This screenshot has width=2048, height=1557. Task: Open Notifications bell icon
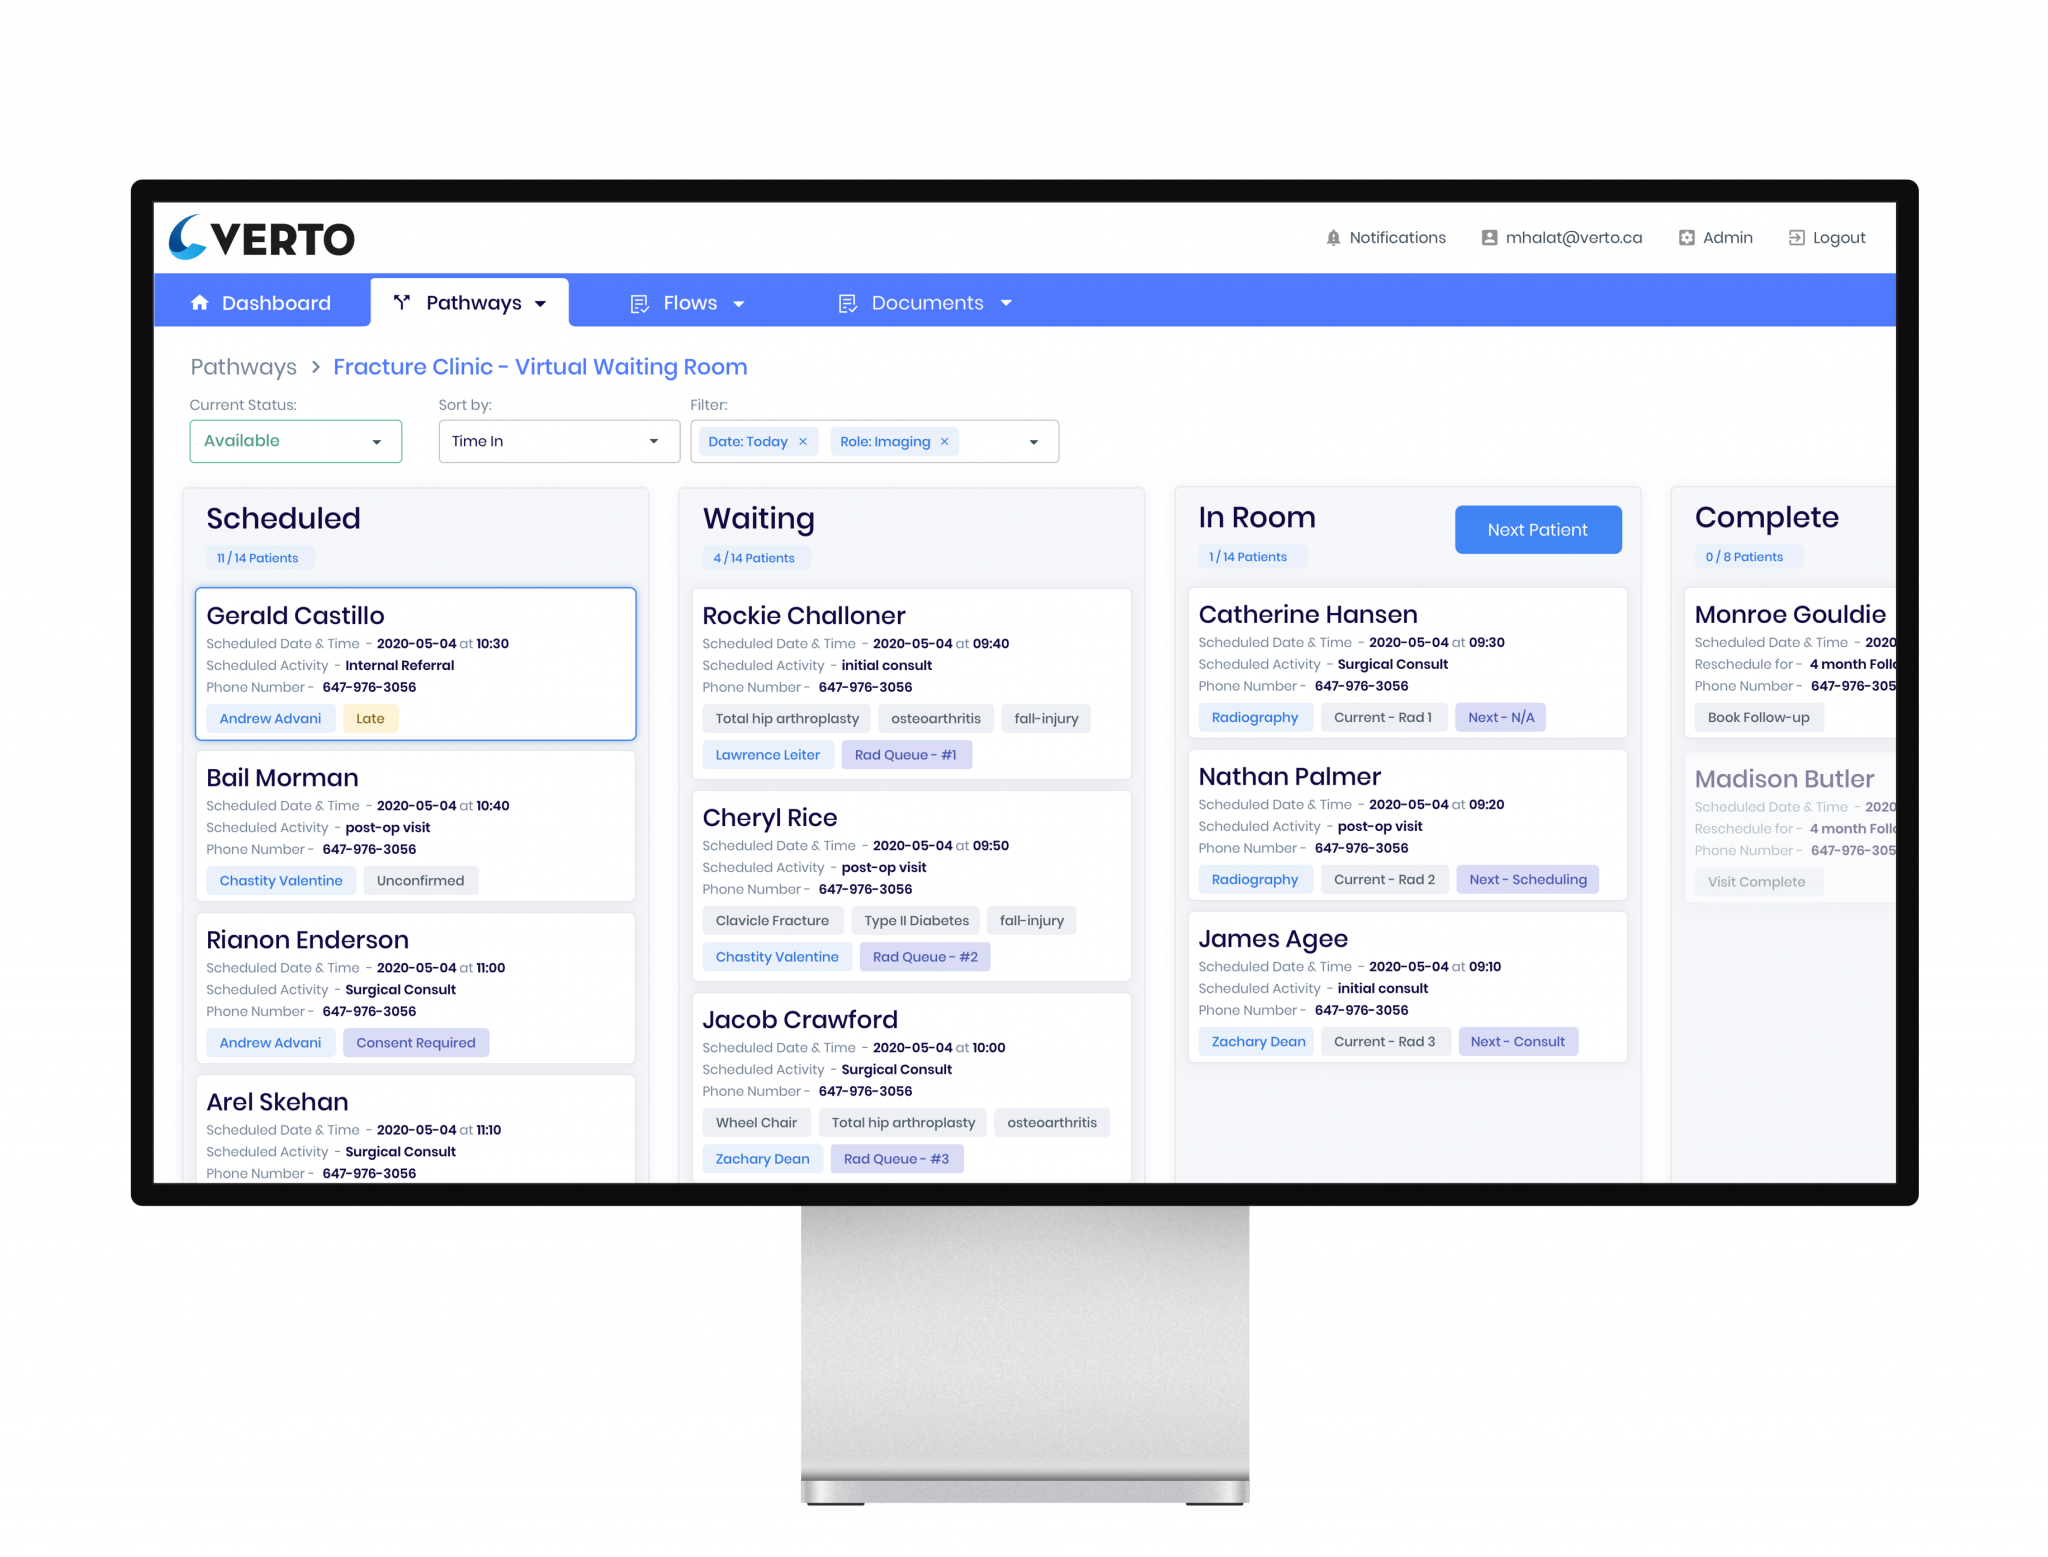coord(1333,238)
